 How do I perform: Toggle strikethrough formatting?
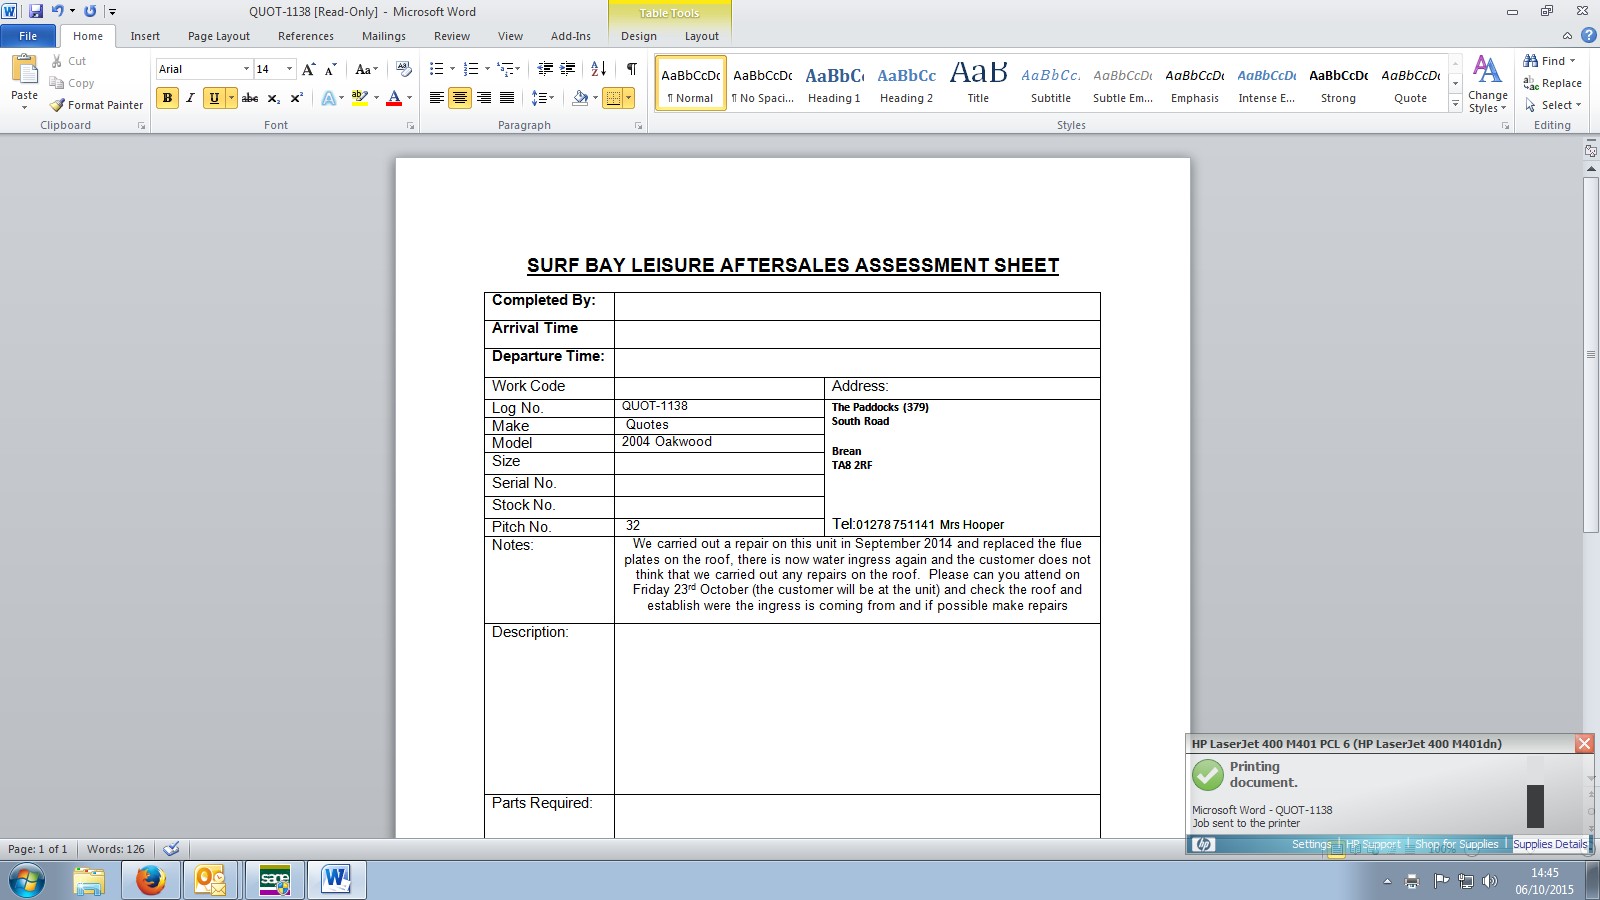click(250, 98)
